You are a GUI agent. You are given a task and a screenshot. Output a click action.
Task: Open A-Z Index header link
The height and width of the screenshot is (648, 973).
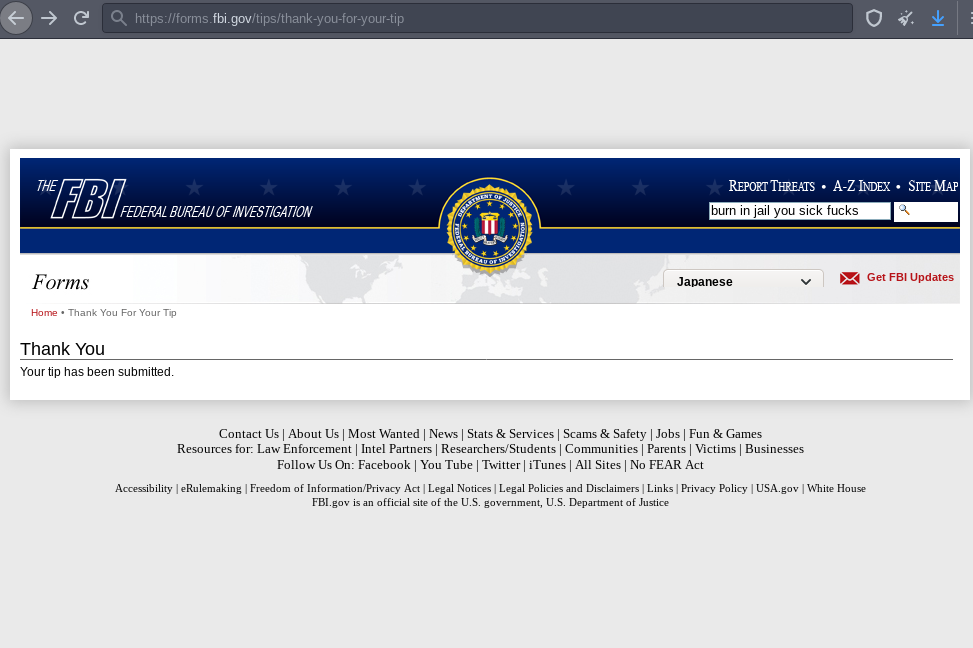[861, 186]
